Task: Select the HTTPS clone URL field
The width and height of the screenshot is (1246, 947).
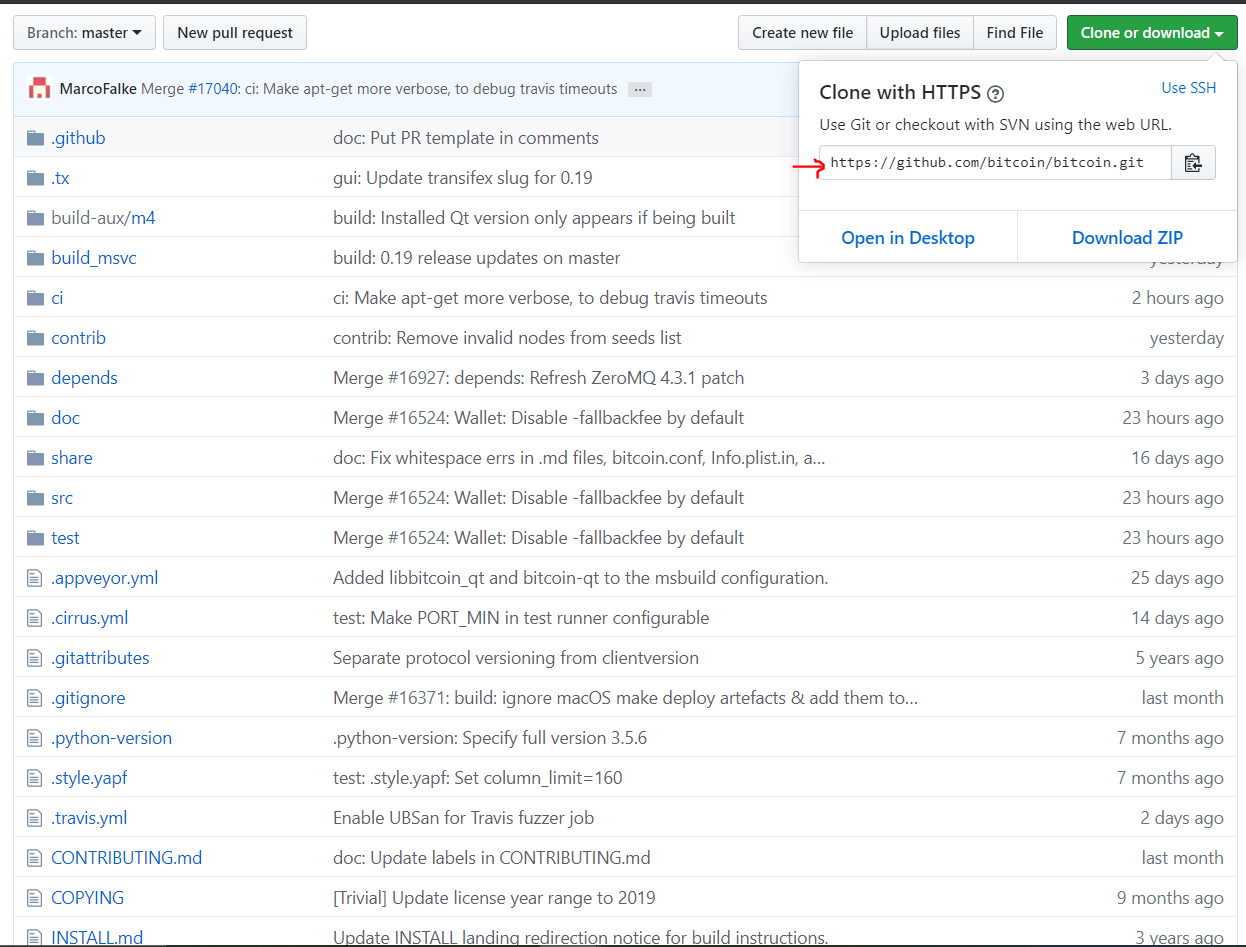Action: click(x=995, y=163)
